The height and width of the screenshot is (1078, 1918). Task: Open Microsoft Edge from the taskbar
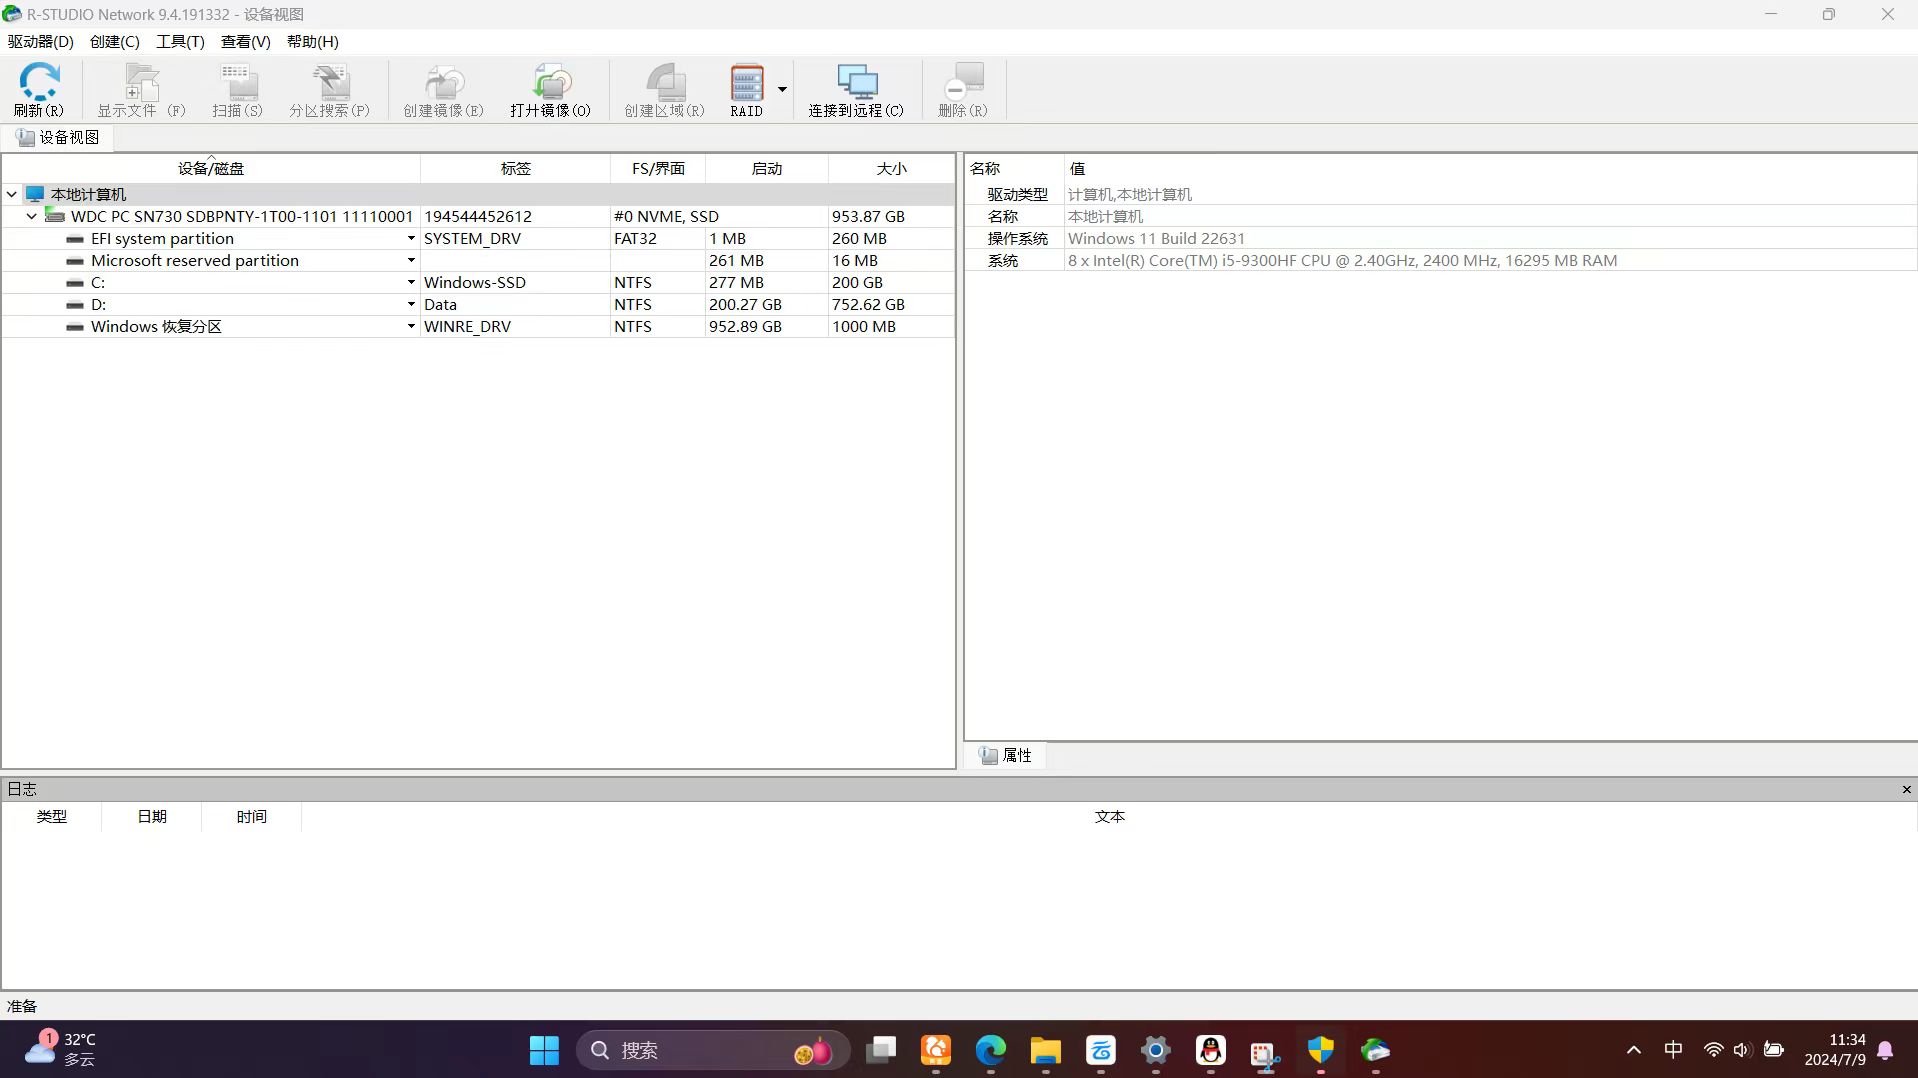click(x=990, y=1051)
